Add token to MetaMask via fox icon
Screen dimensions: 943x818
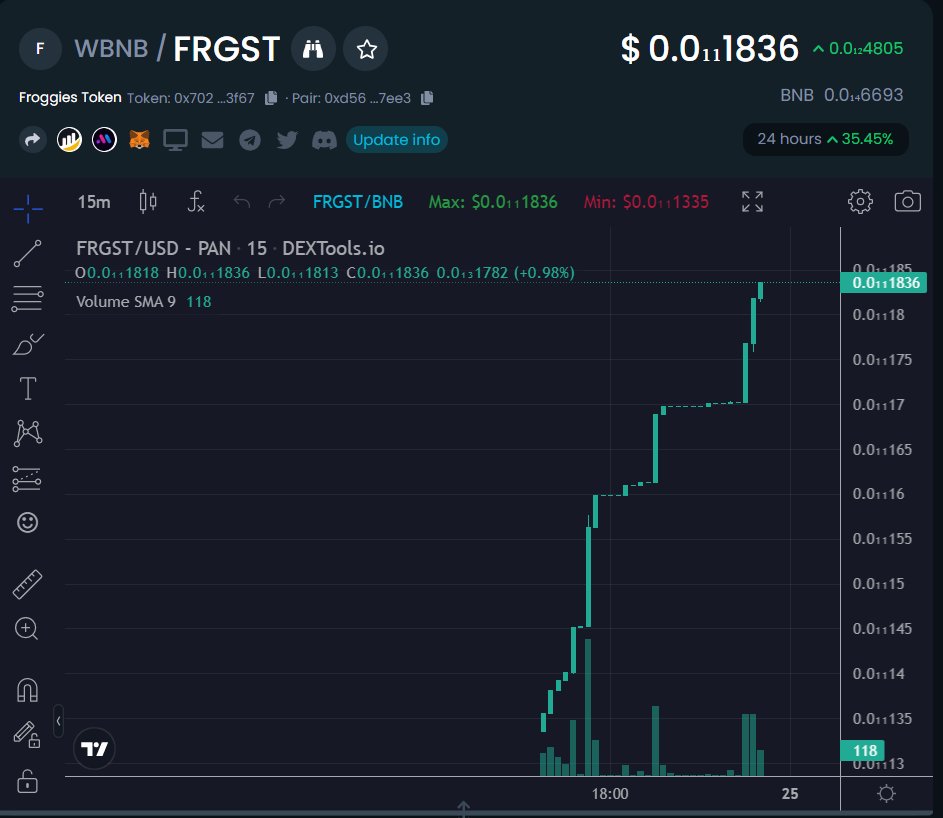(x=140, y=140)
